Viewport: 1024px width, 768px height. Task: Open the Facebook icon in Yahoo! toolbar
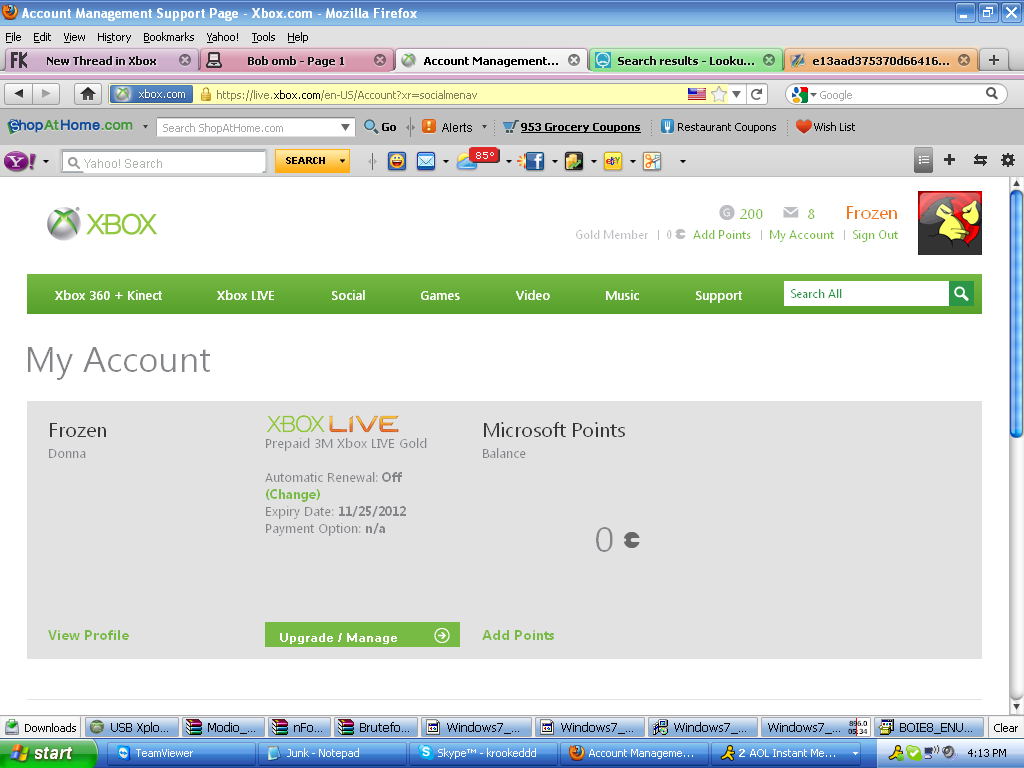click(533, 161)
